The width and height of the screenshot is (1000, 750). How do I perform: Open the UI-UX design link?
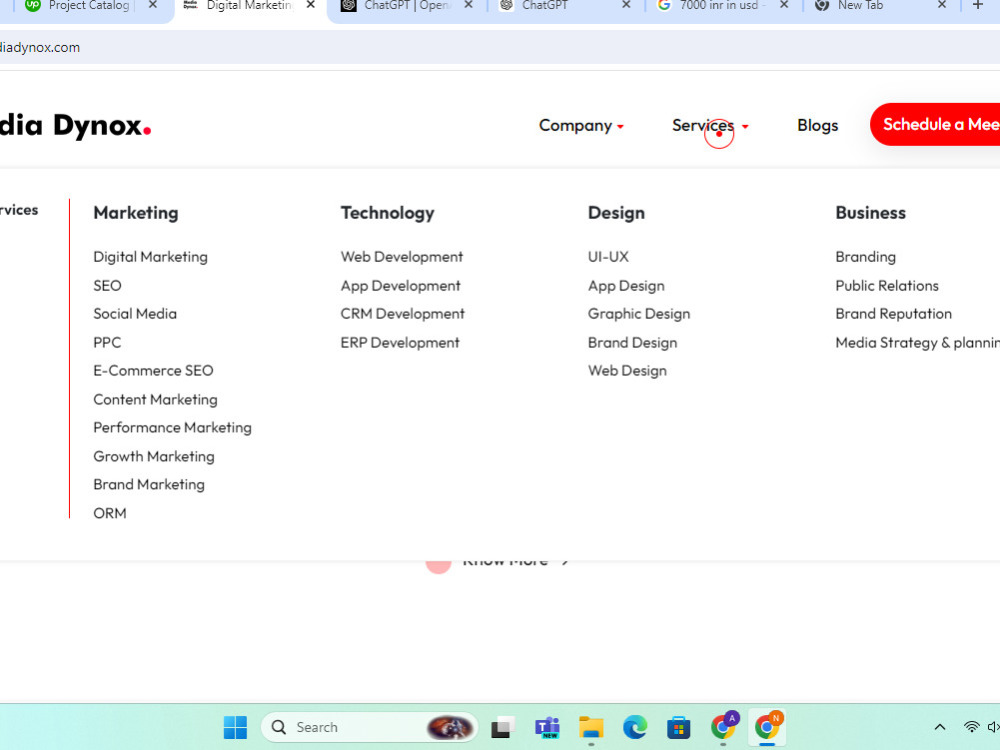tap(608, 257)
